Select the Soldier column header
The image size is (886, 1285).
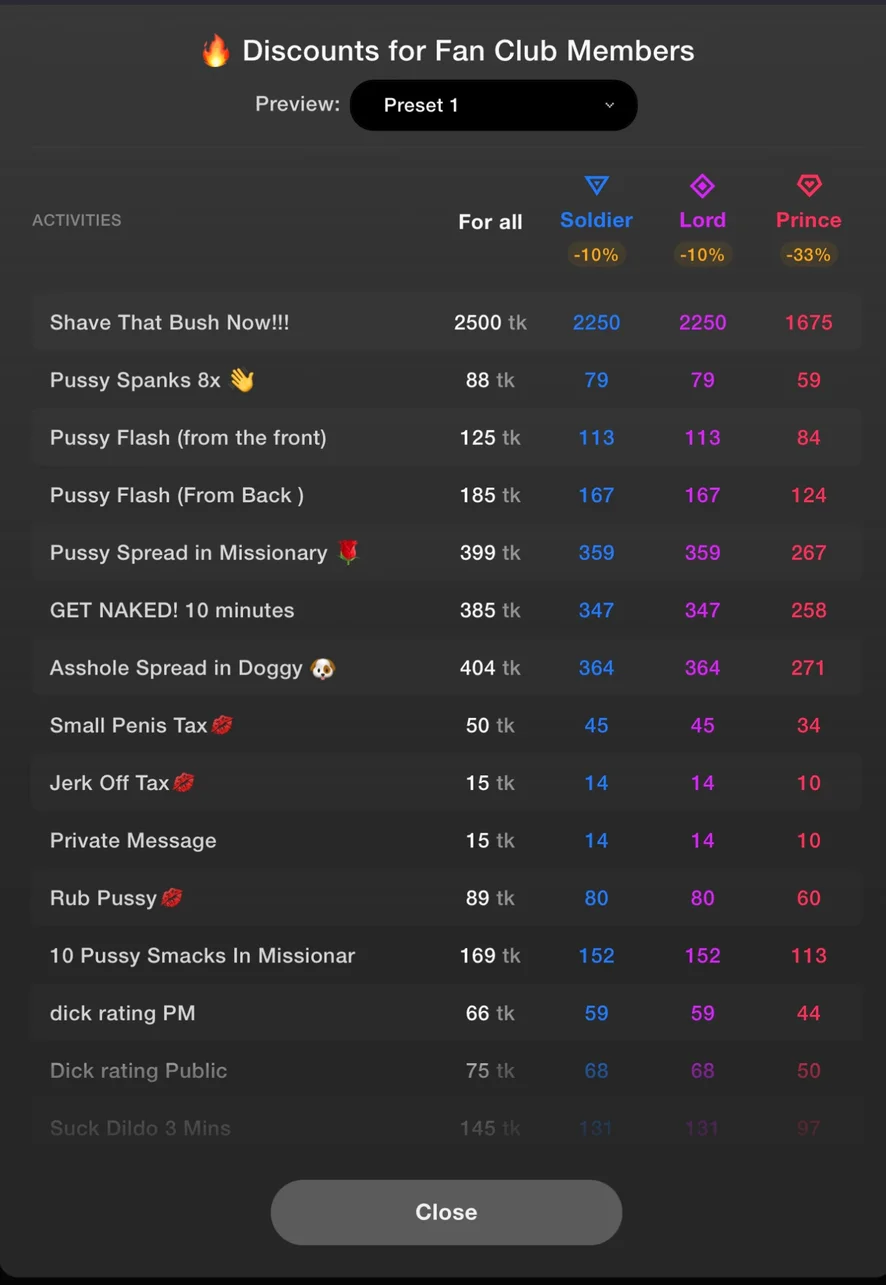tap(596, 220)
